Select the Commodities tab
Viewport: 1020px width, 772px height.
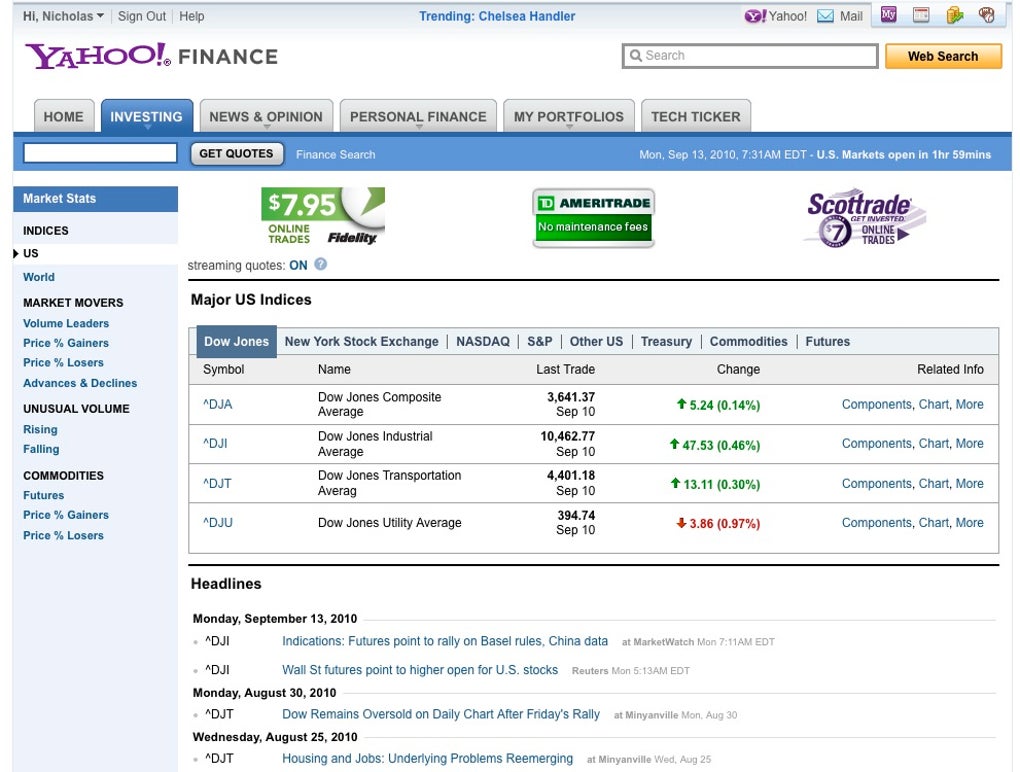click(x=748, y=341)
